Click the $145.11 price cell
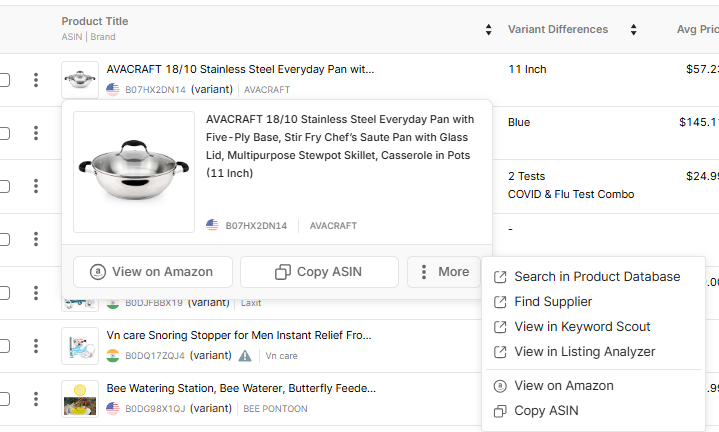 (699, 122)
